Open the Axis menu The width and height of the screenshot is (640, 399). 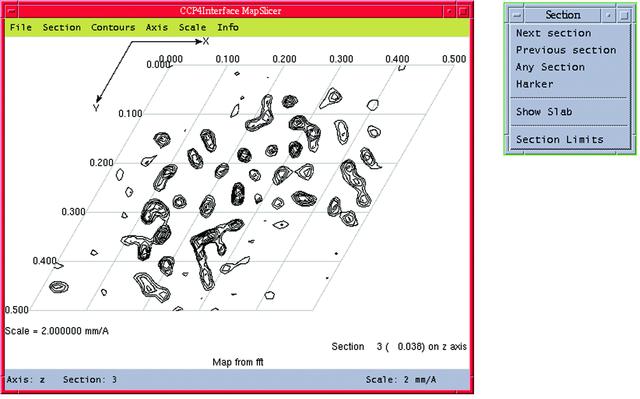click(157, 27)
